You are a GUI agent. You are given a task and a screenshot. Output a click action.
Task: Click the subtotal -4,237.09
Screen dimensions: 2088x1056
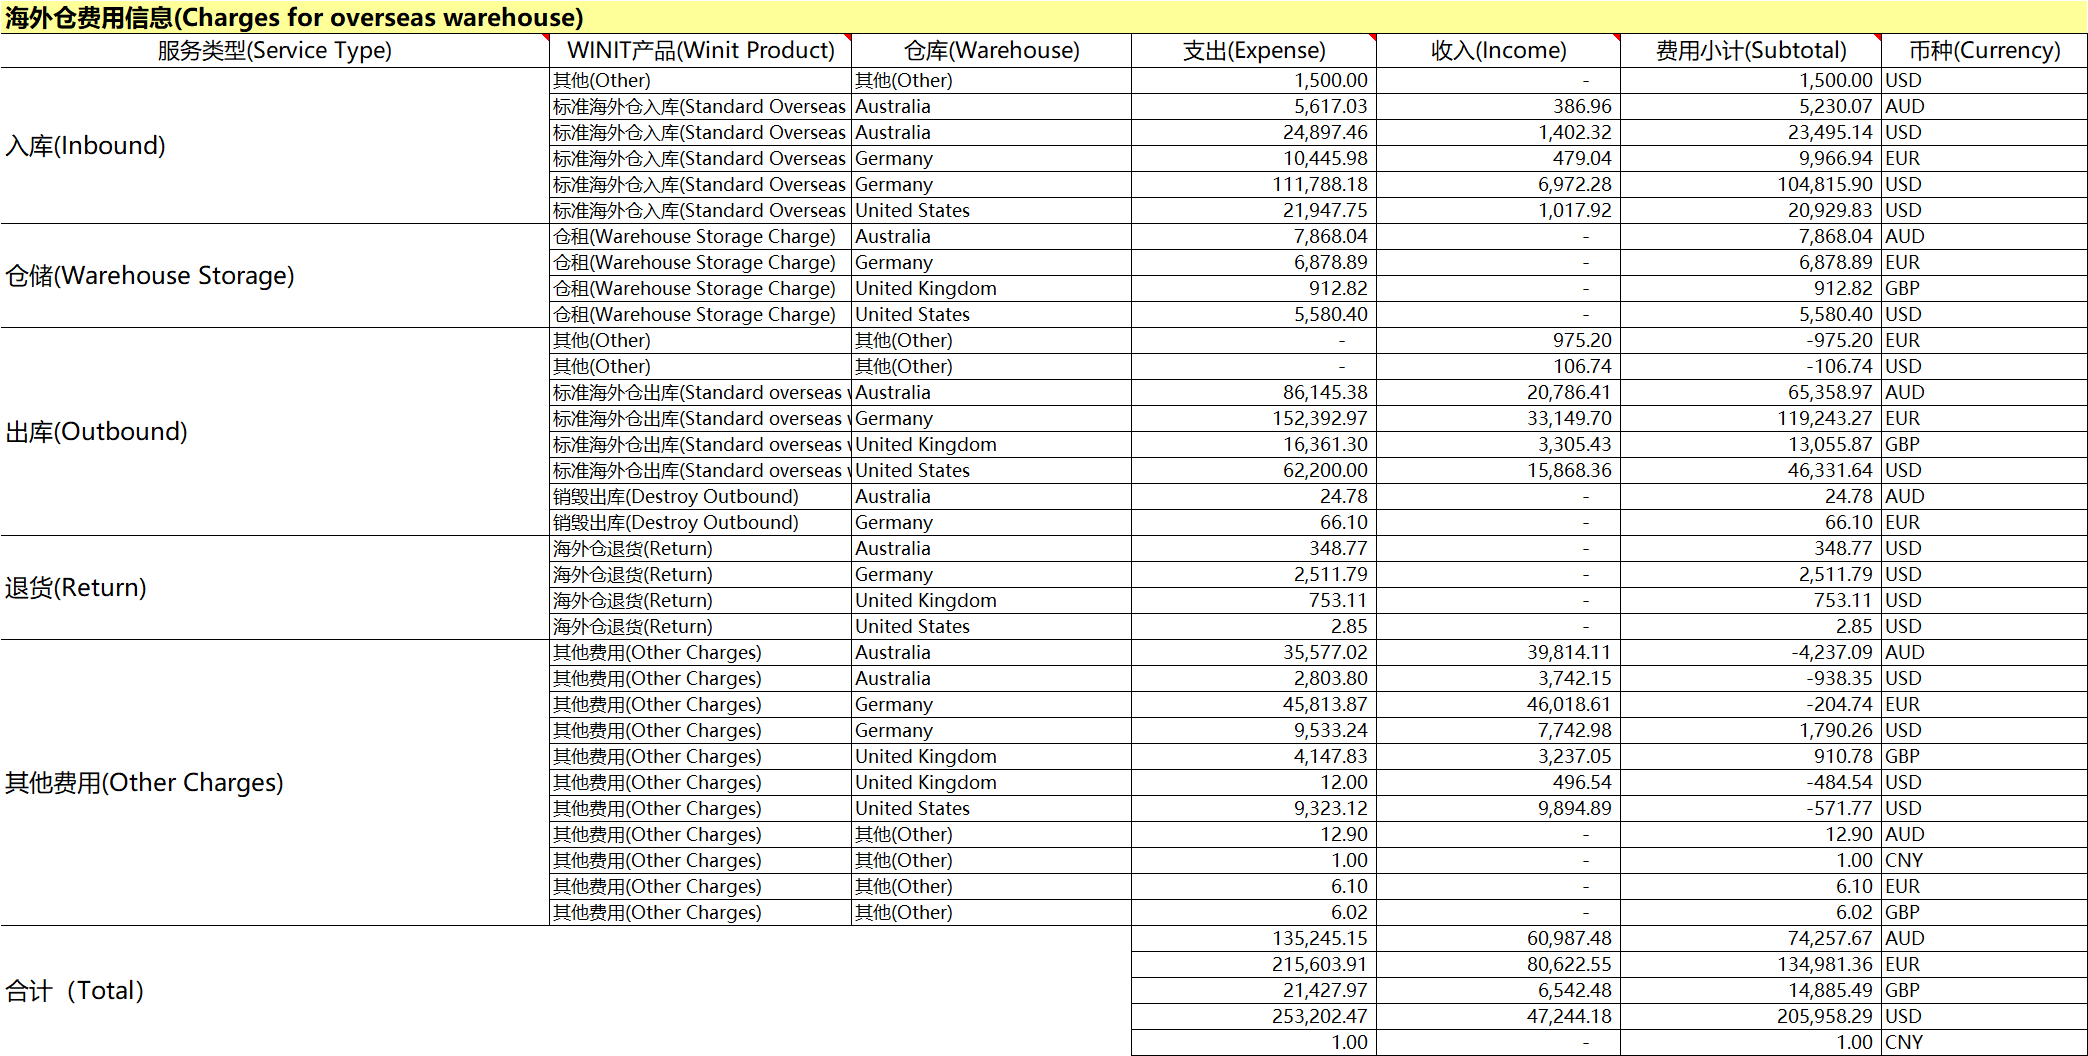pyautogui.click(x=1751, y=652)
